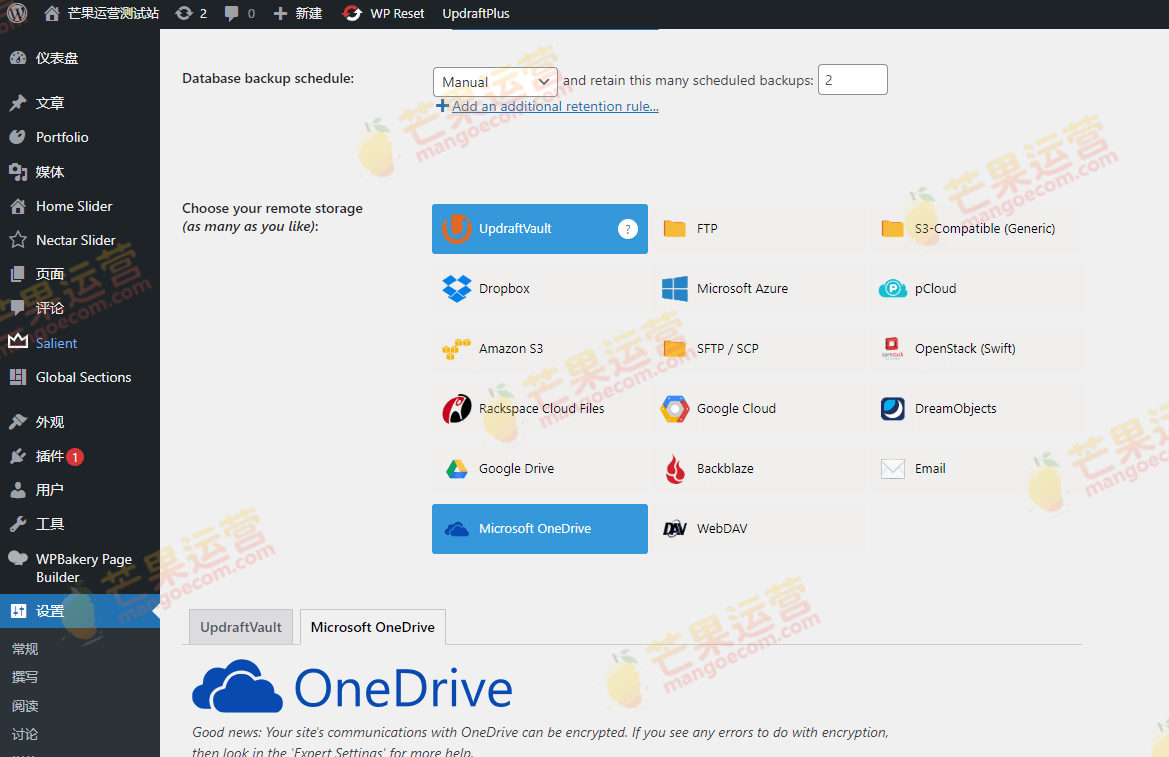This screenshot has height=757, width=1169.
Task: Deselect the UpdraftVault storage option
Action: [540, 229]
